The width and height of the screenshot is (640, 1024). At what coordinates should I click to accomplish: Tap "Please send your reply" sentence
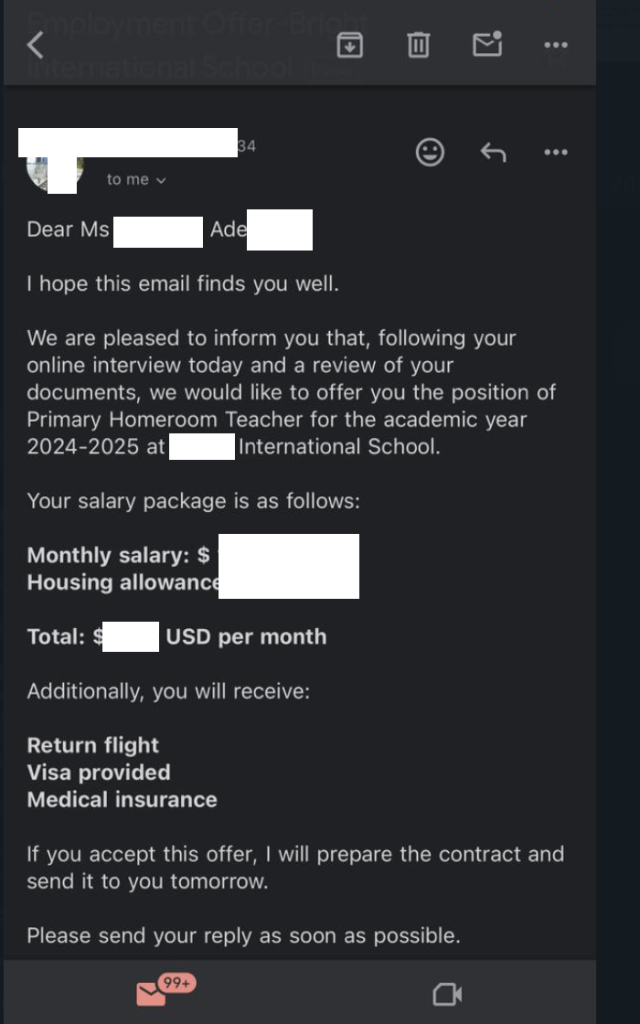[243, 936]
